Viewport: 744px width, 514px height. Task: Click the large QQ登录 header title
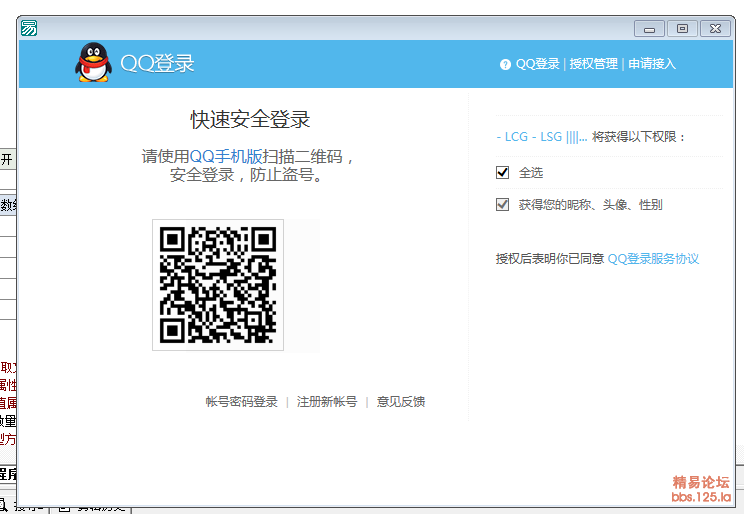[157, 64]
